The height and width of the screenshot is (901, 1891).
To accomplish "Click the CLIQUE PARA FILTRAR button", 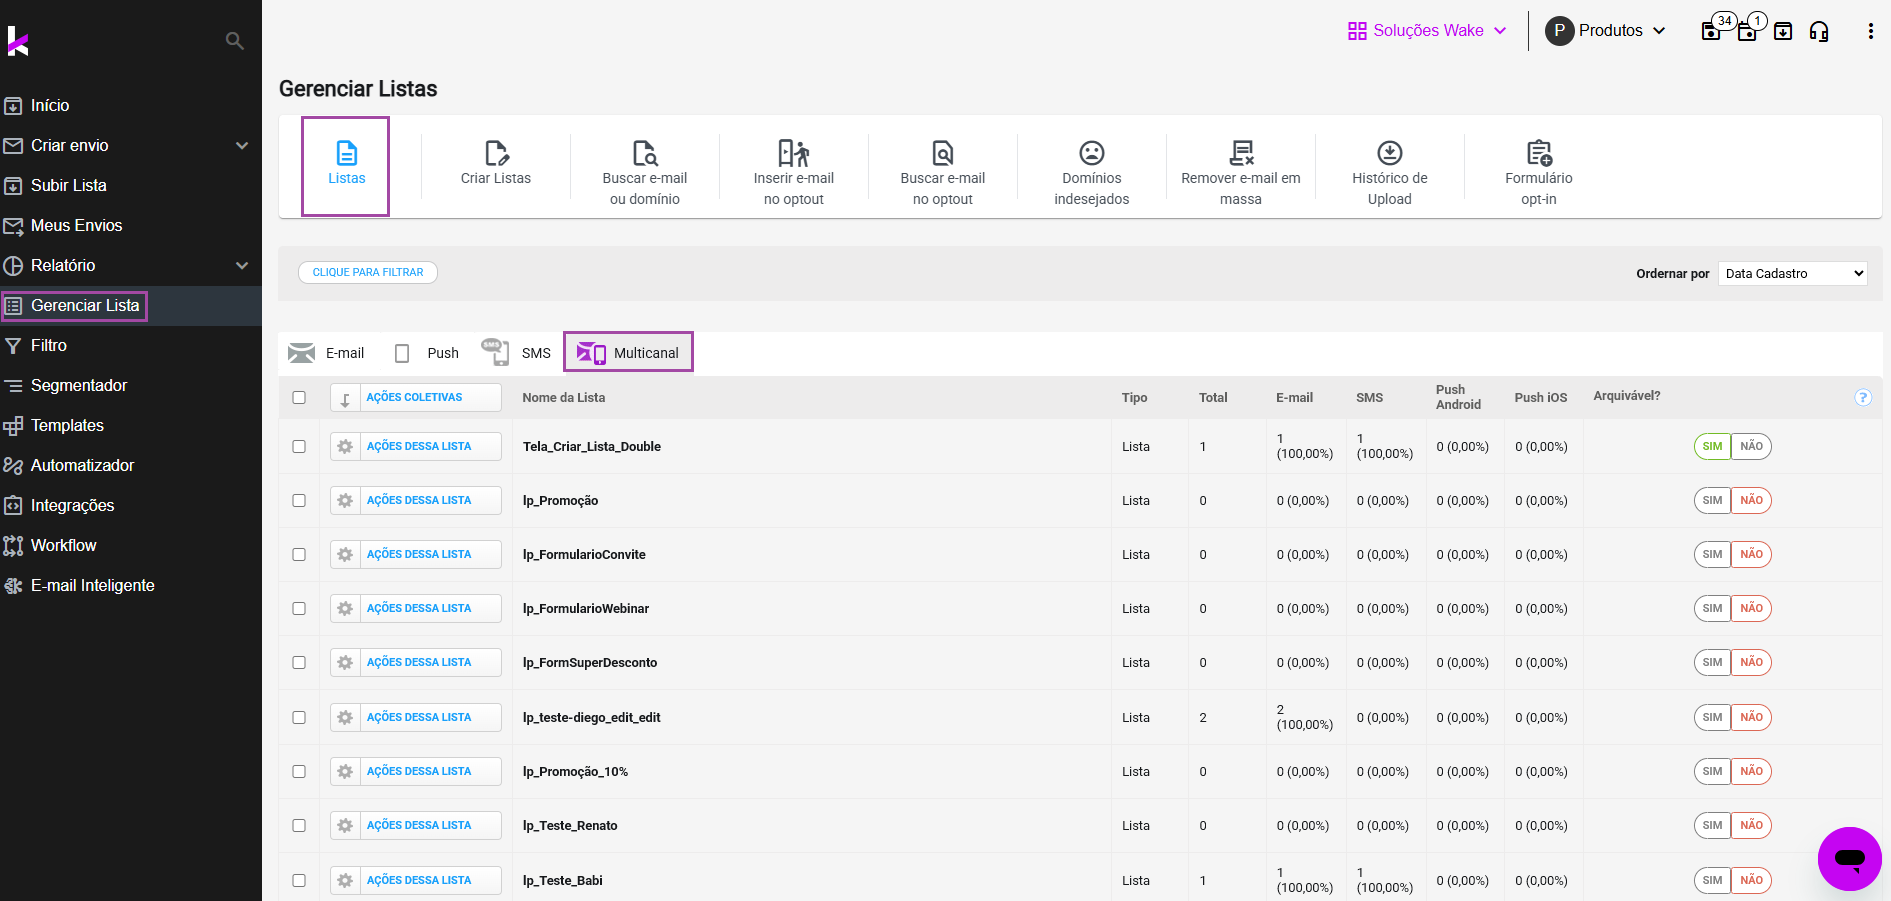I will coord(368,272).
